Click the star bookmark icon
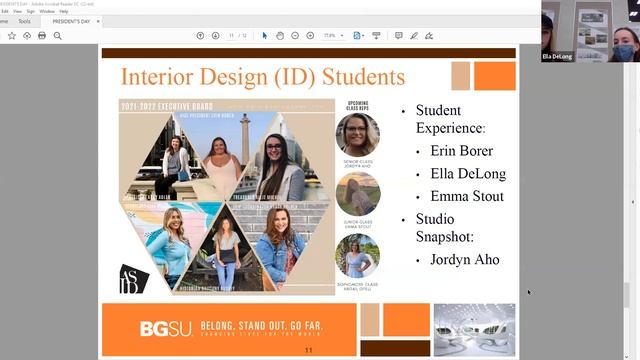Image resolution: width=640 pixels, height=360 pixels. point(12,36)
